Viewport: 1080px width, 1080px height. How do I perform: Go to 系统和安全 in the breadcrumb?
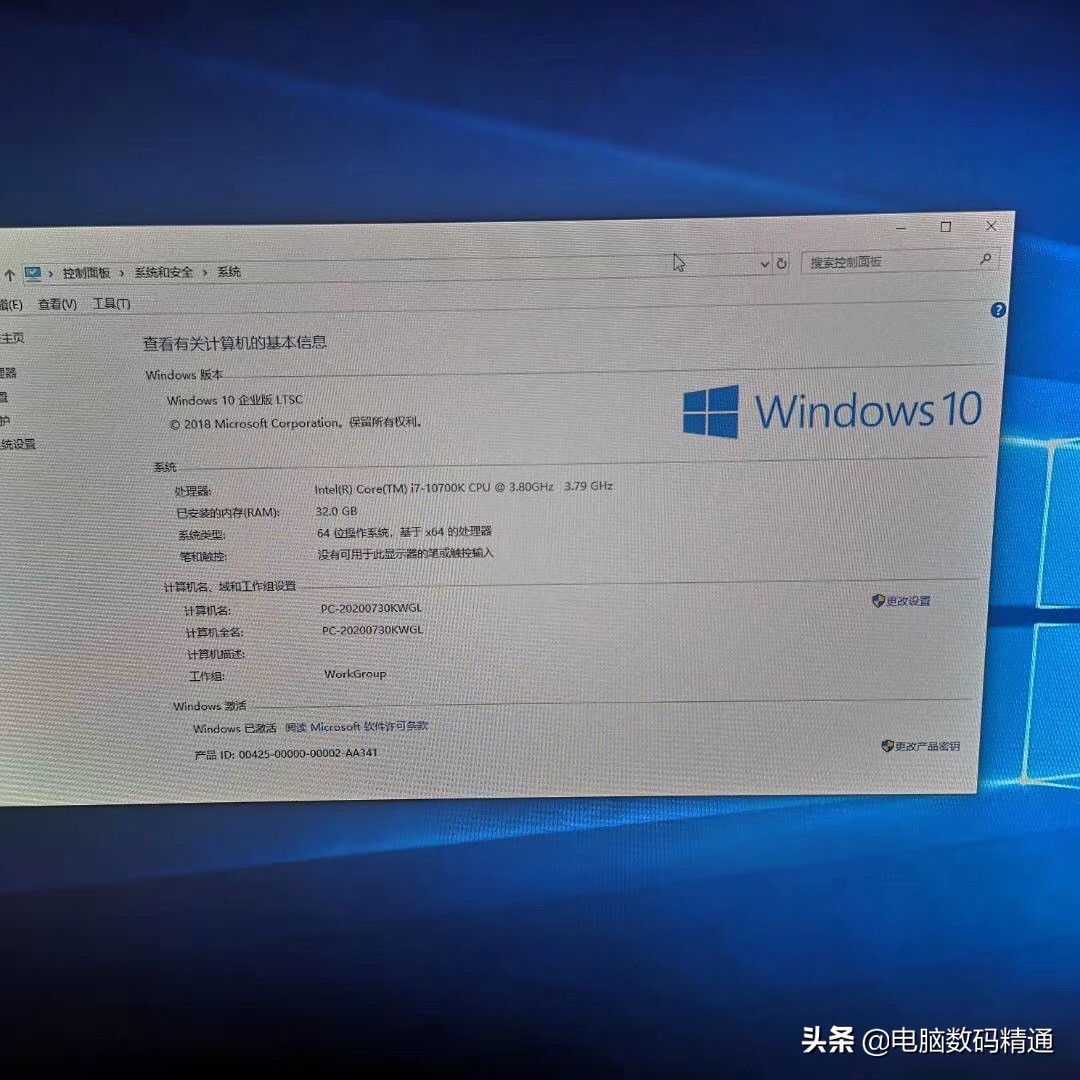coord(164,272)
